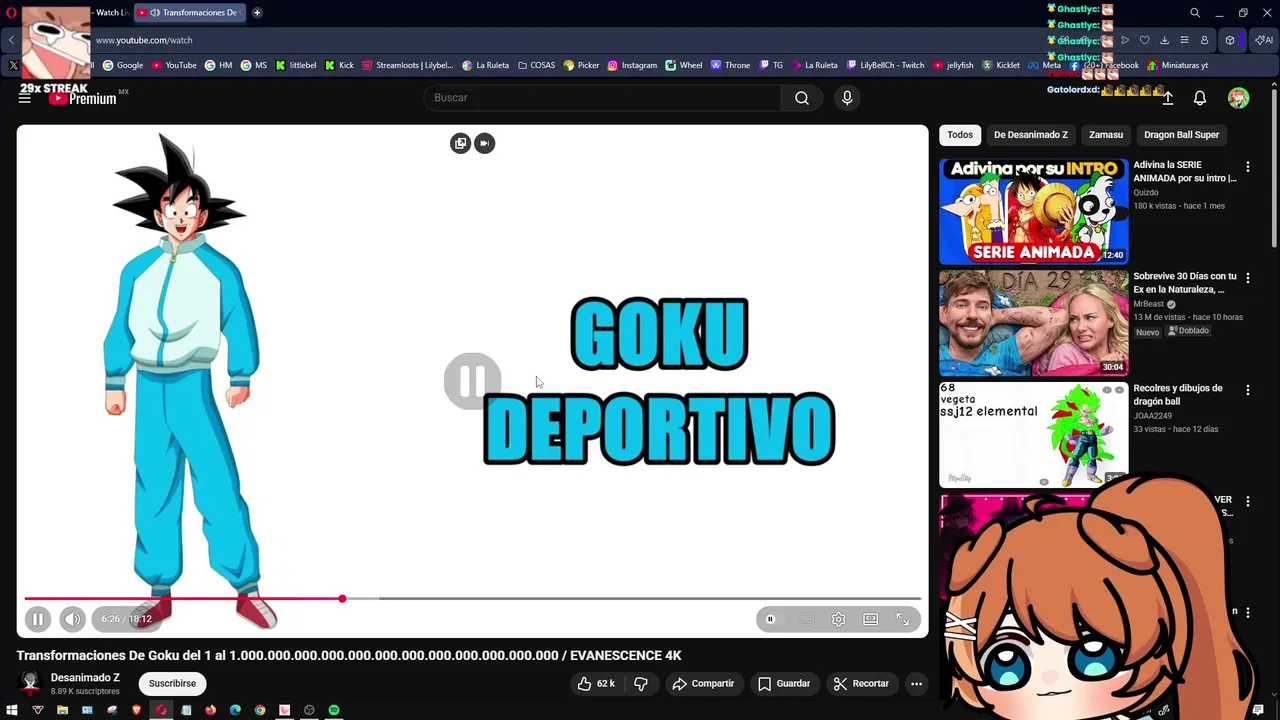Open options for Recolres y dibujos video
The width and height of the screenshot is (1280, 720).
1247,390
